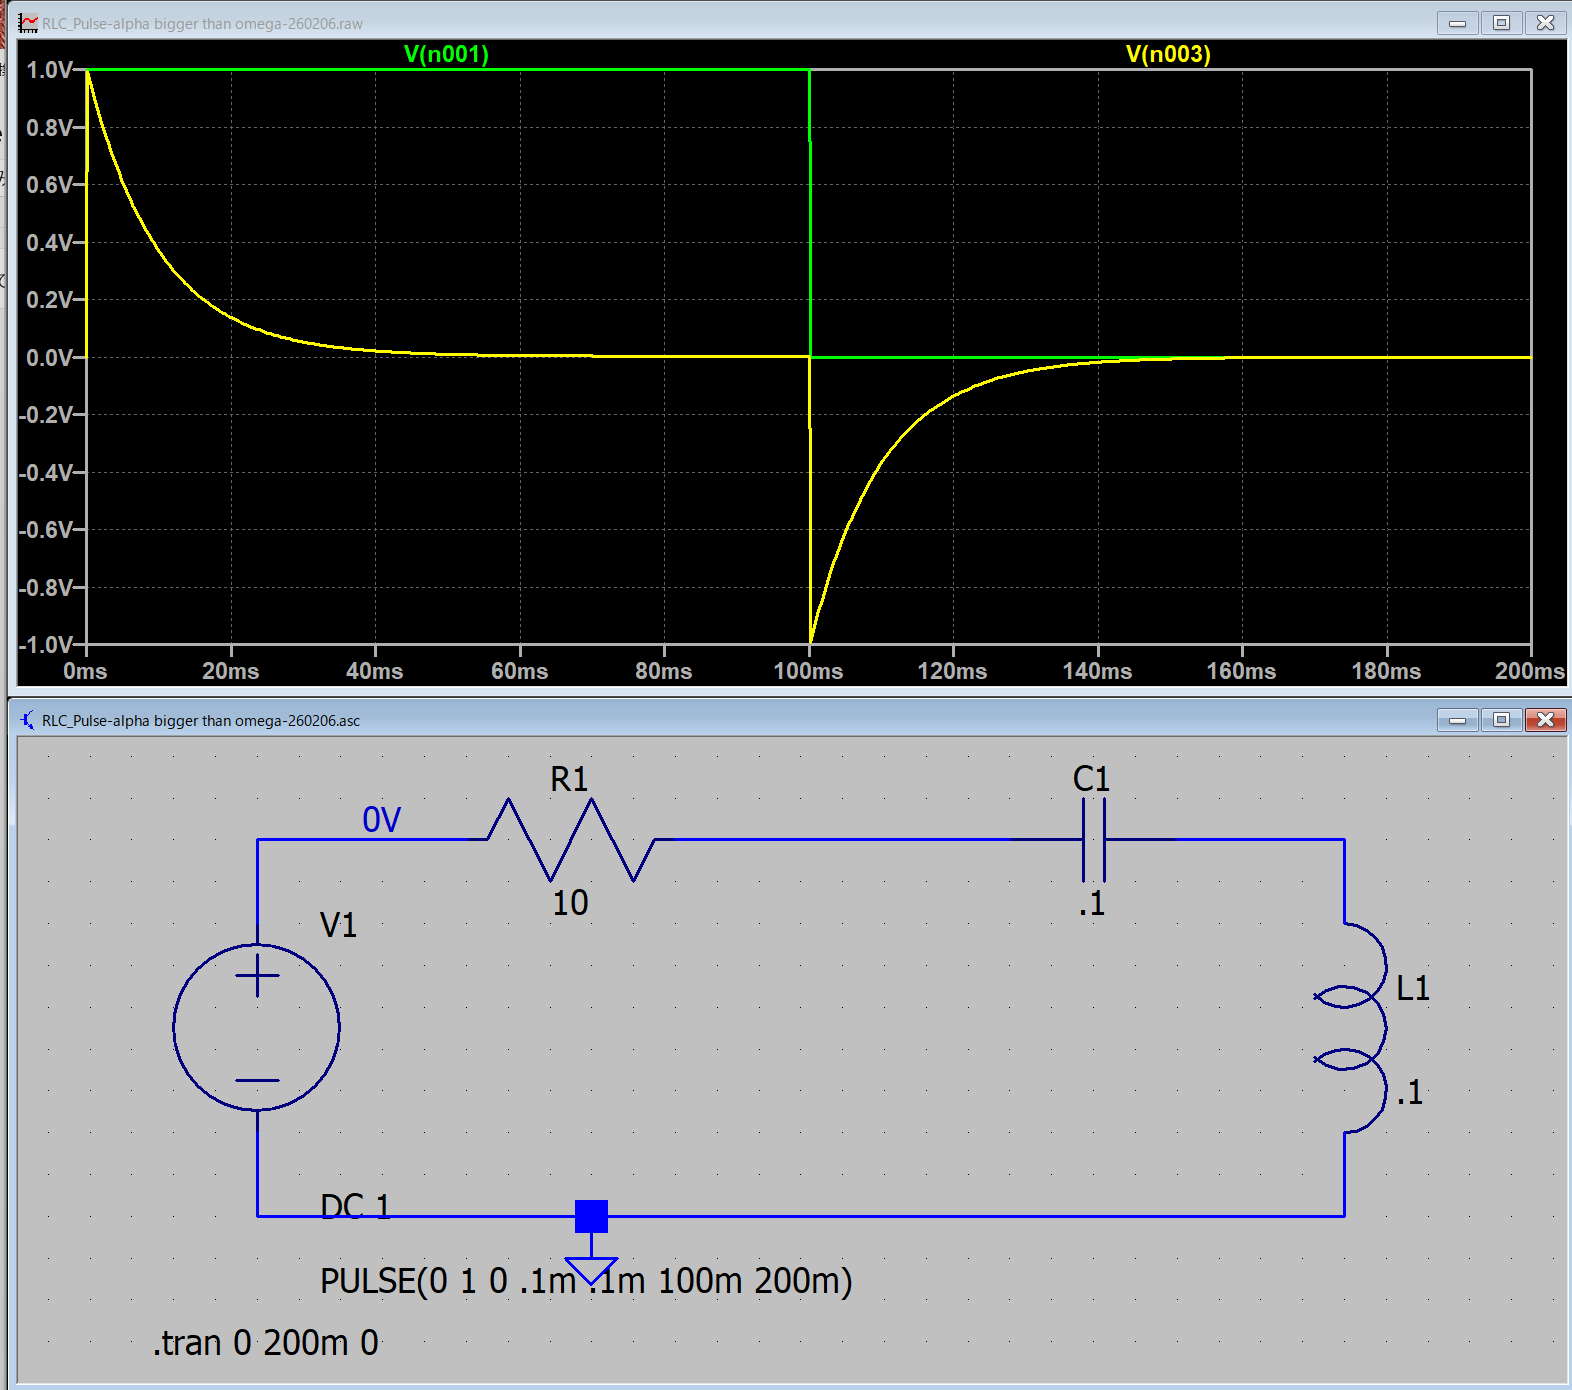Click the blue square wire junction
Screen dimensions: 1572x1390
pos(591,1216)
